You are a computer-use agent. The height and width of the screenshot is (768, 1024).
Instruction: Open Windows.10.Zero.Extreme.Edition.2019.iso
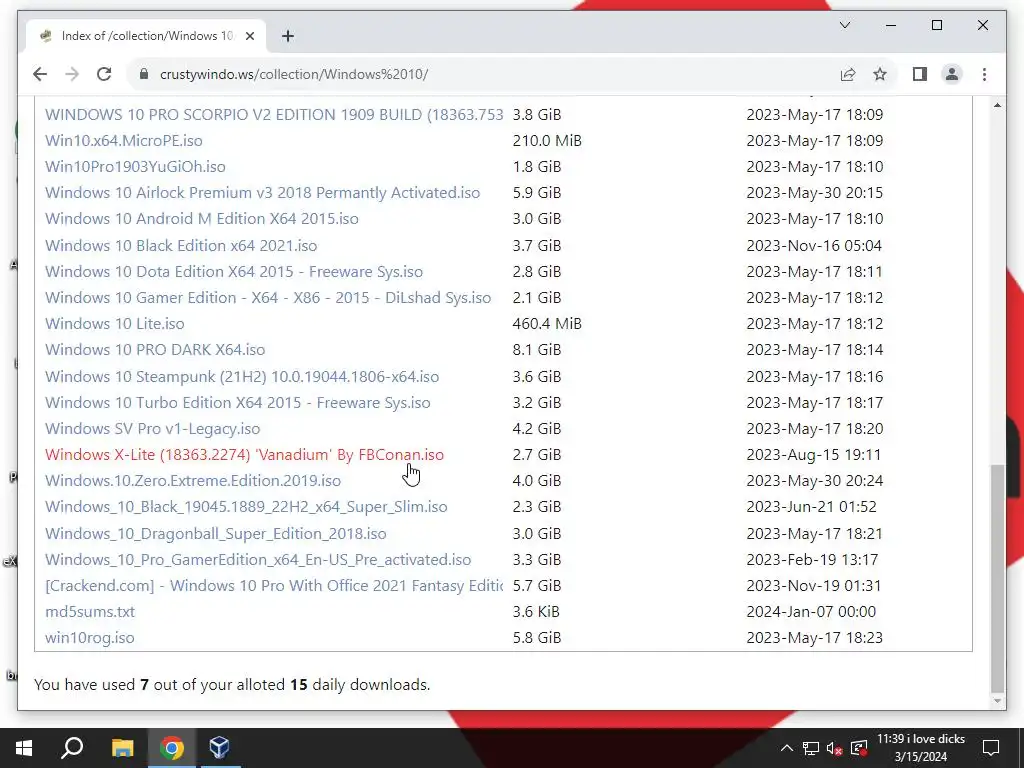click(x=193, y=481)
